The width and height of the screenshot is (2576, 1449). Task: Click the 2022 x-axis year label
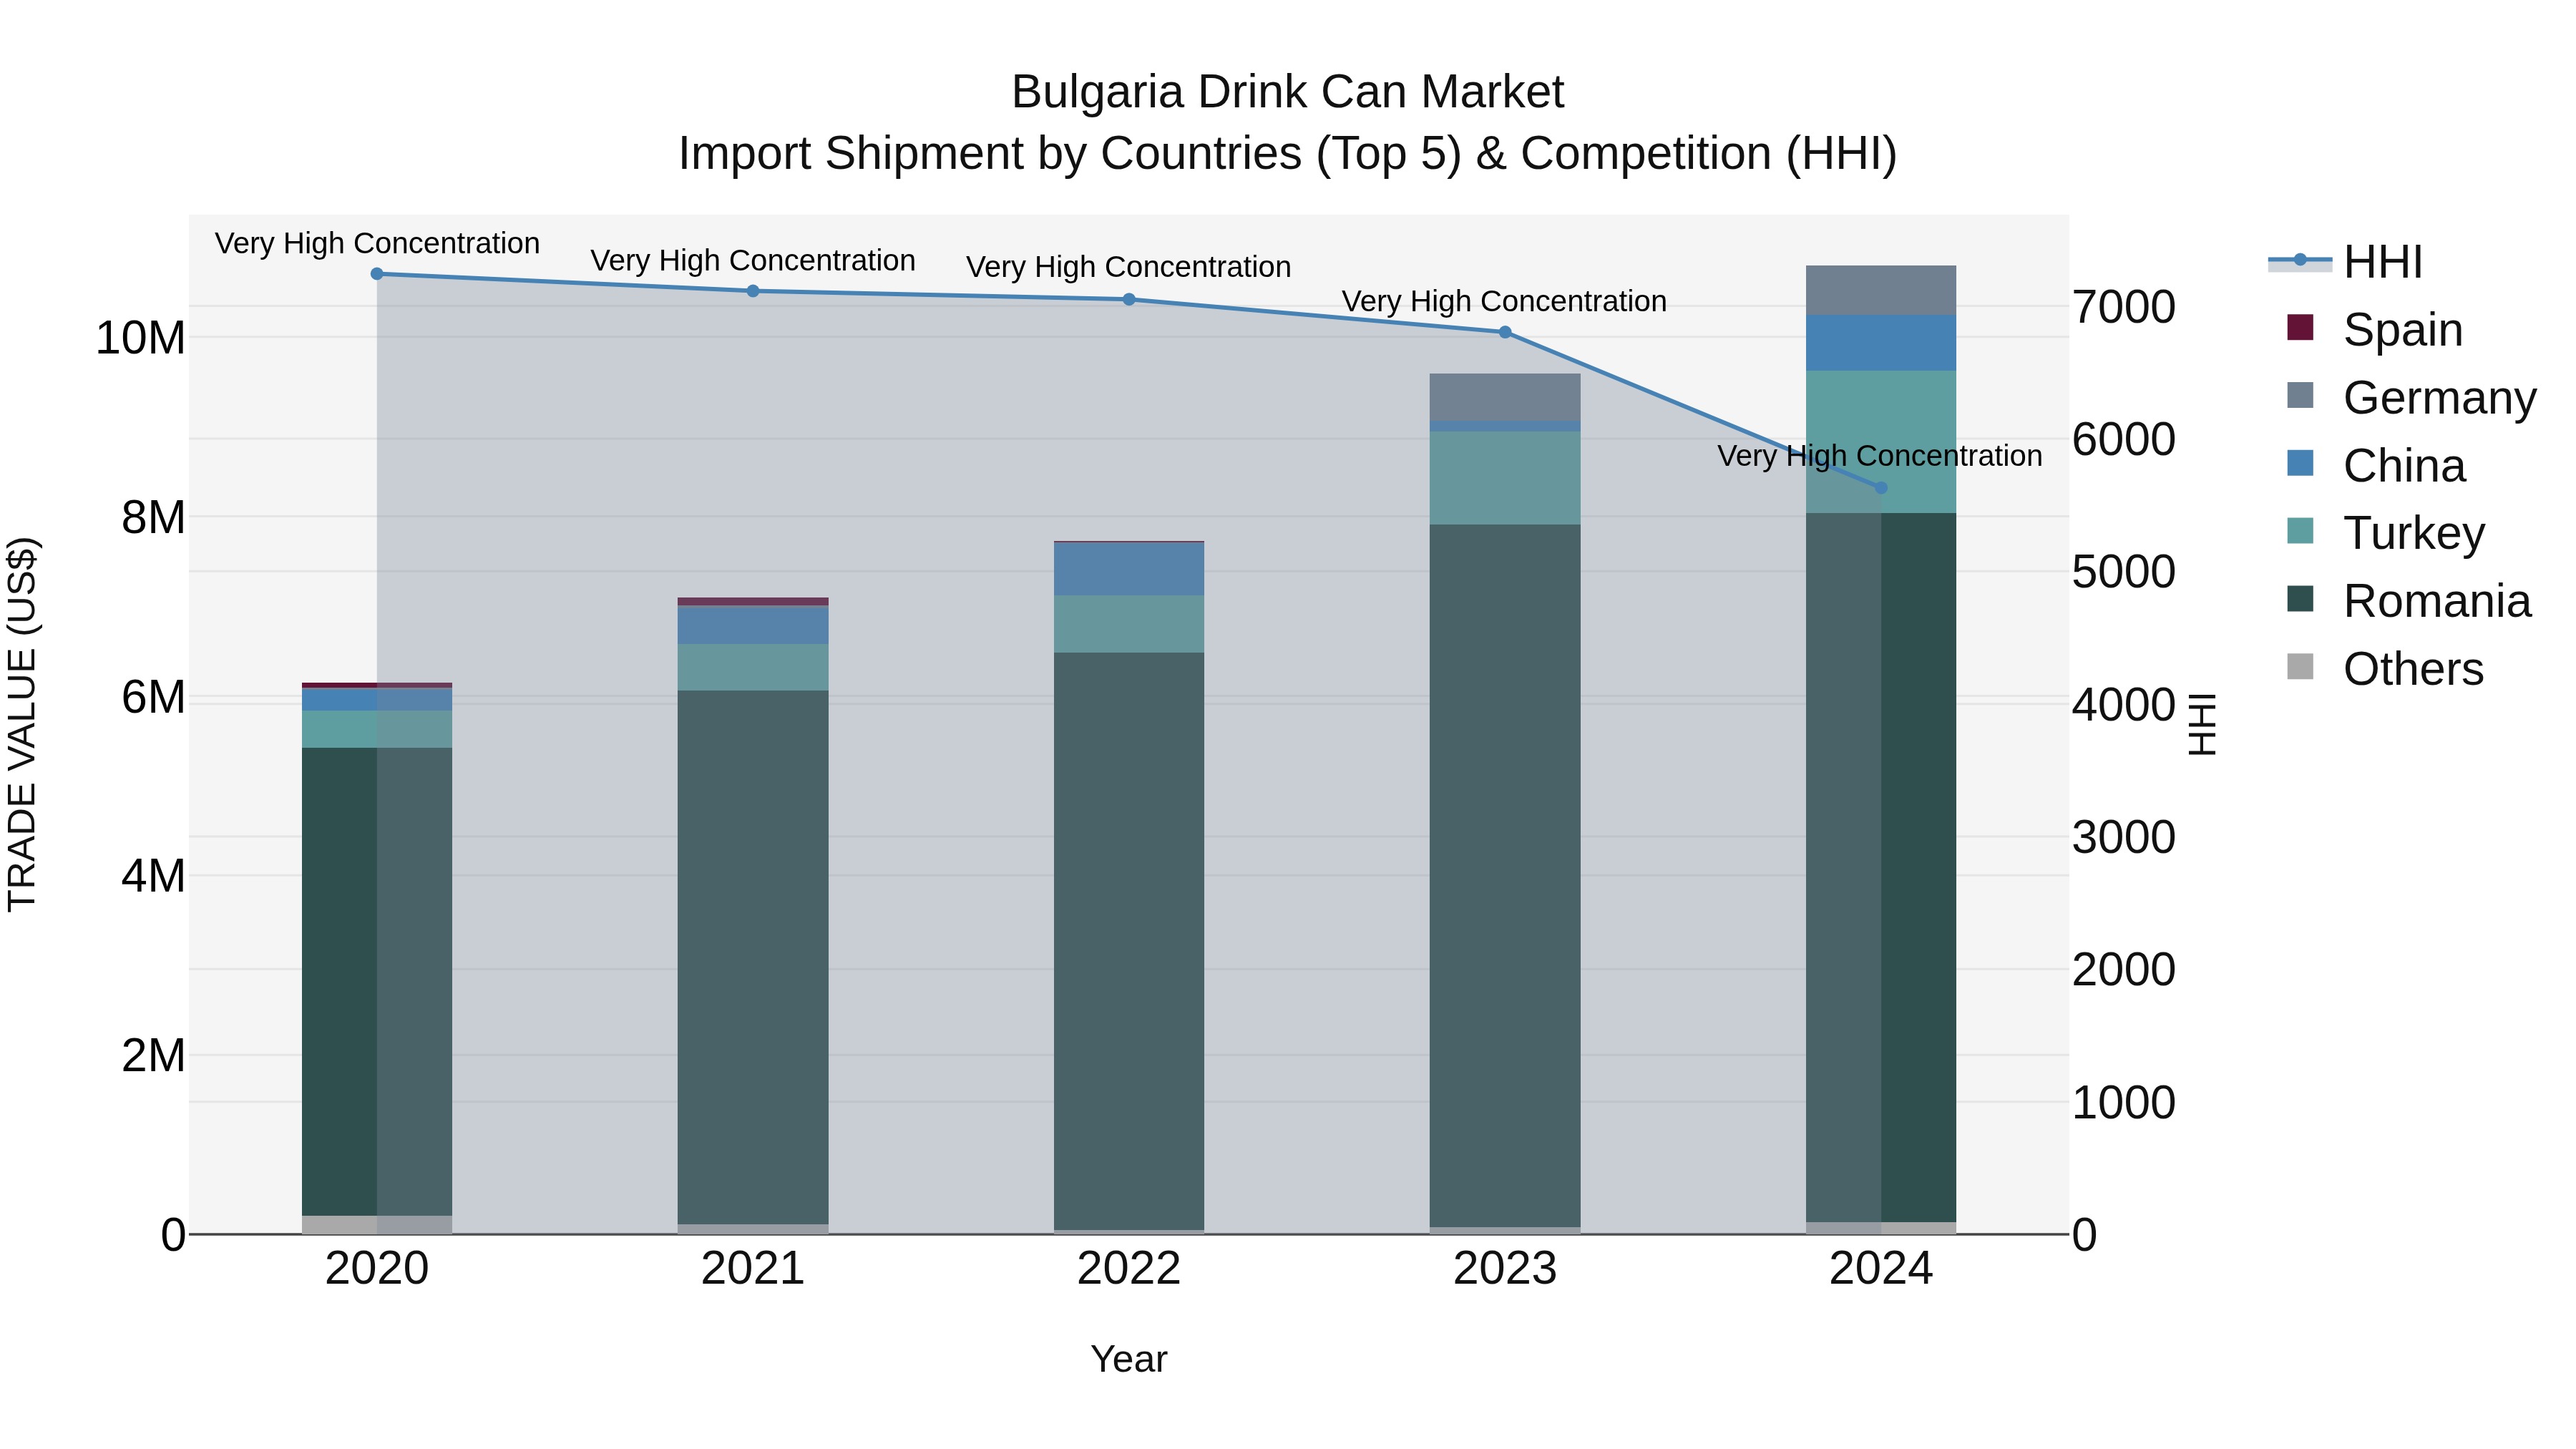(x=1129, y=1269)
